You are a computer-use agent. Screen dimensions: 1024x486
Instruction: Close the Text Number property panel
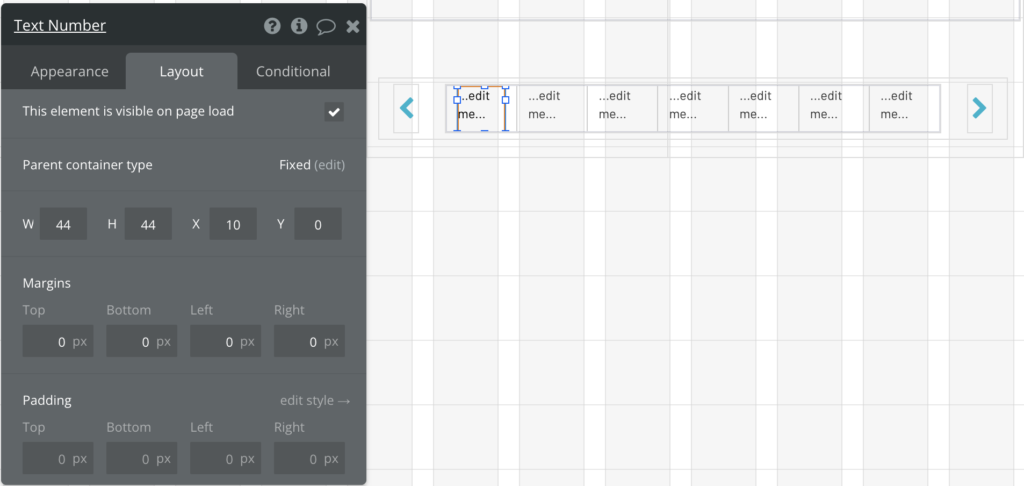(x=353, y=26)
